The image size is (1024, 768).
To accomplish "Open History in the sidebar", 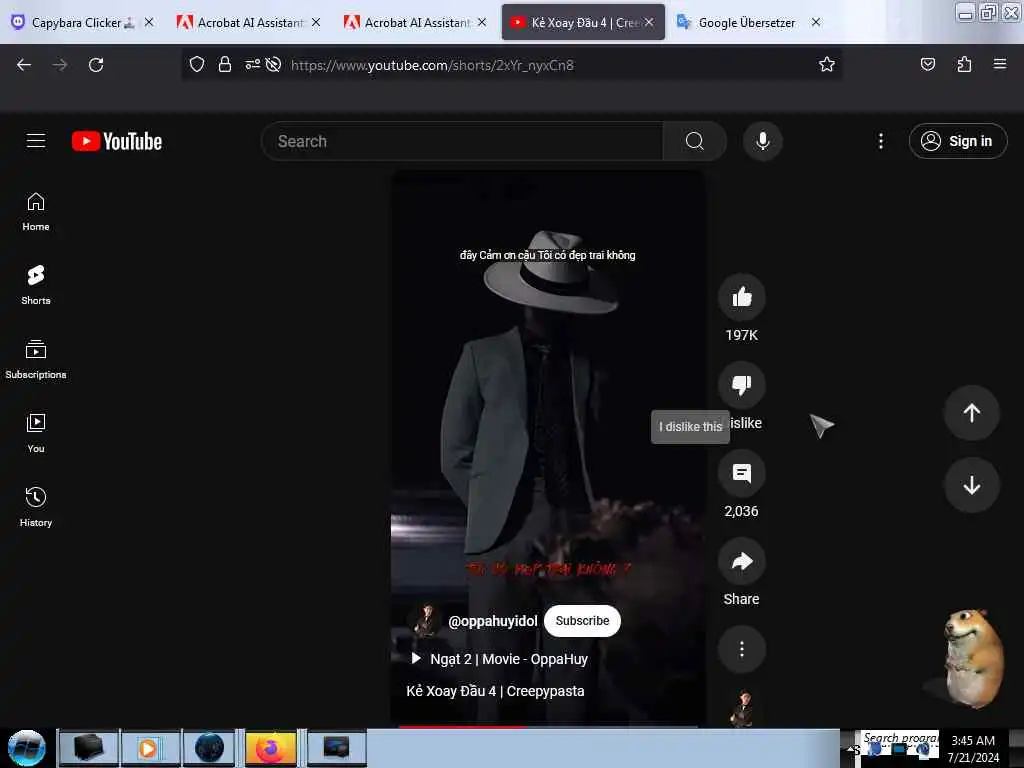I will click(x=36, y=507).
